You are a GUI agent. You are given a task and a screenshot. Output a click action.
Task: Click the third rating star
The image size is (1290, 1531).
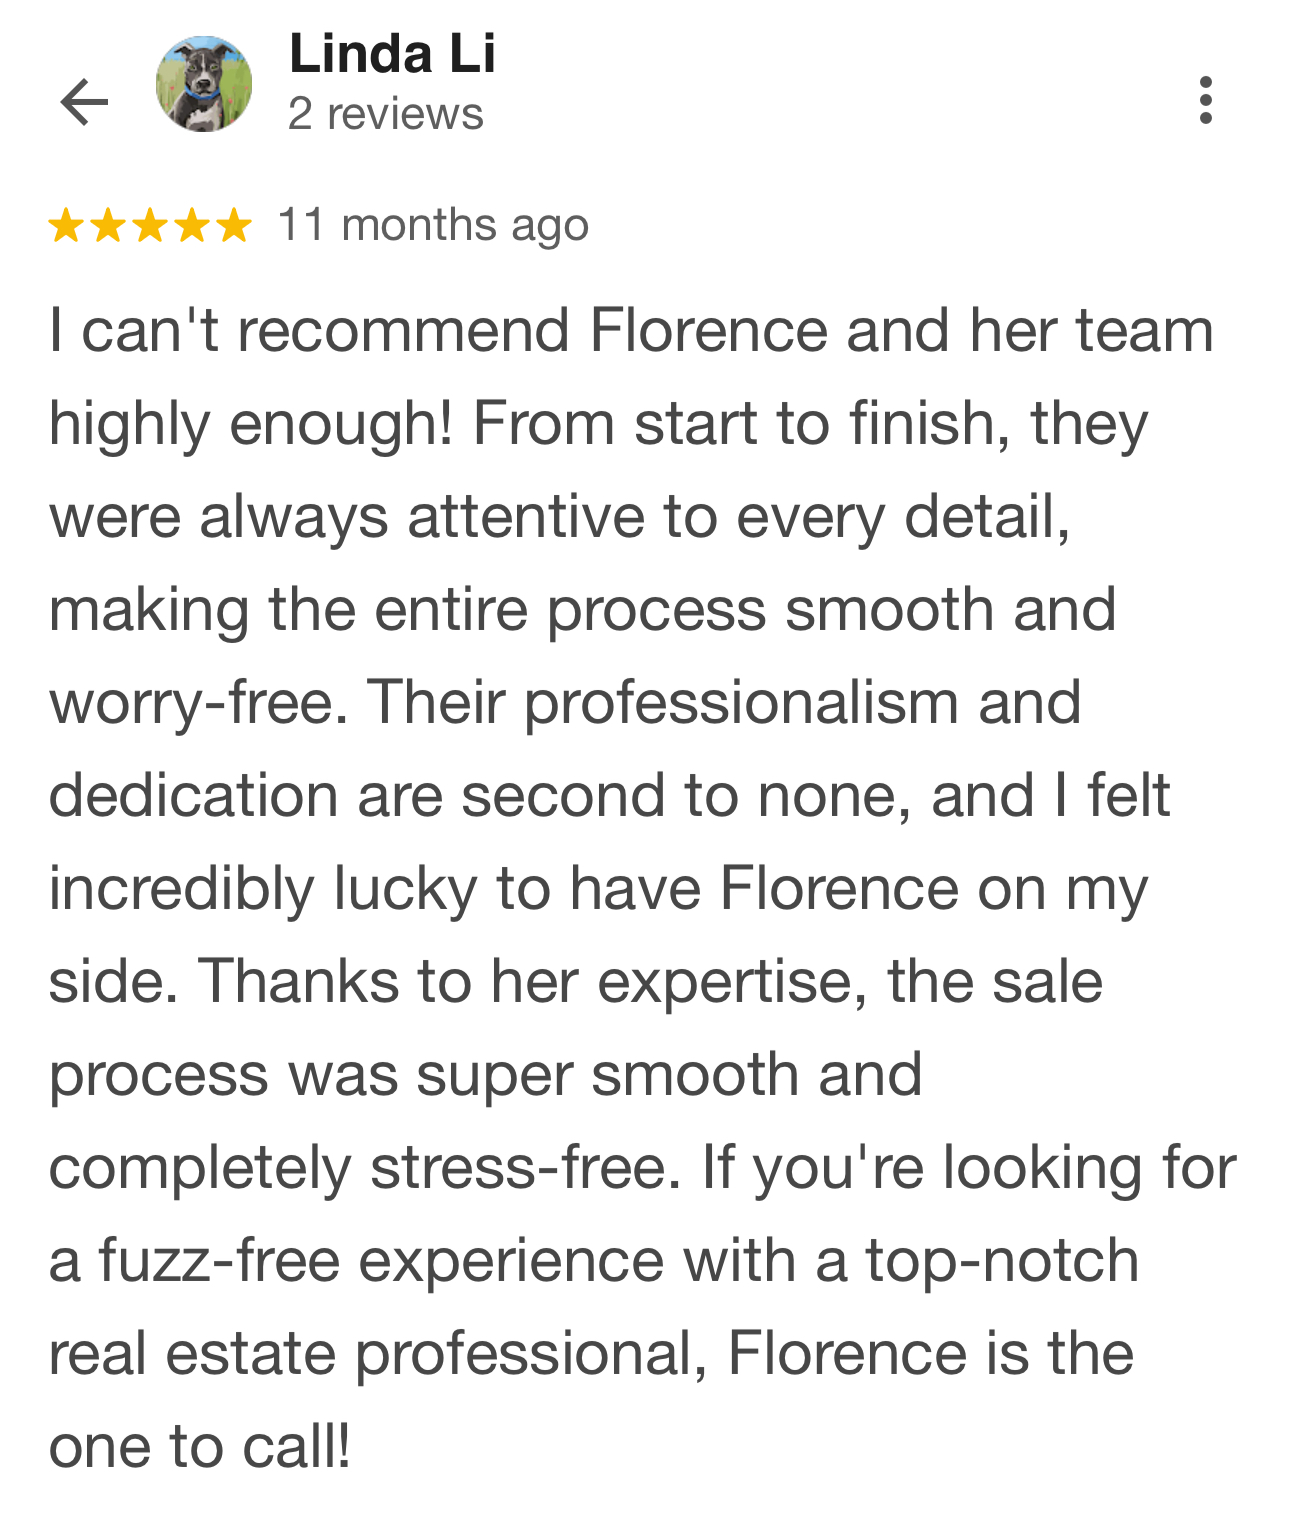coord(150,226)
